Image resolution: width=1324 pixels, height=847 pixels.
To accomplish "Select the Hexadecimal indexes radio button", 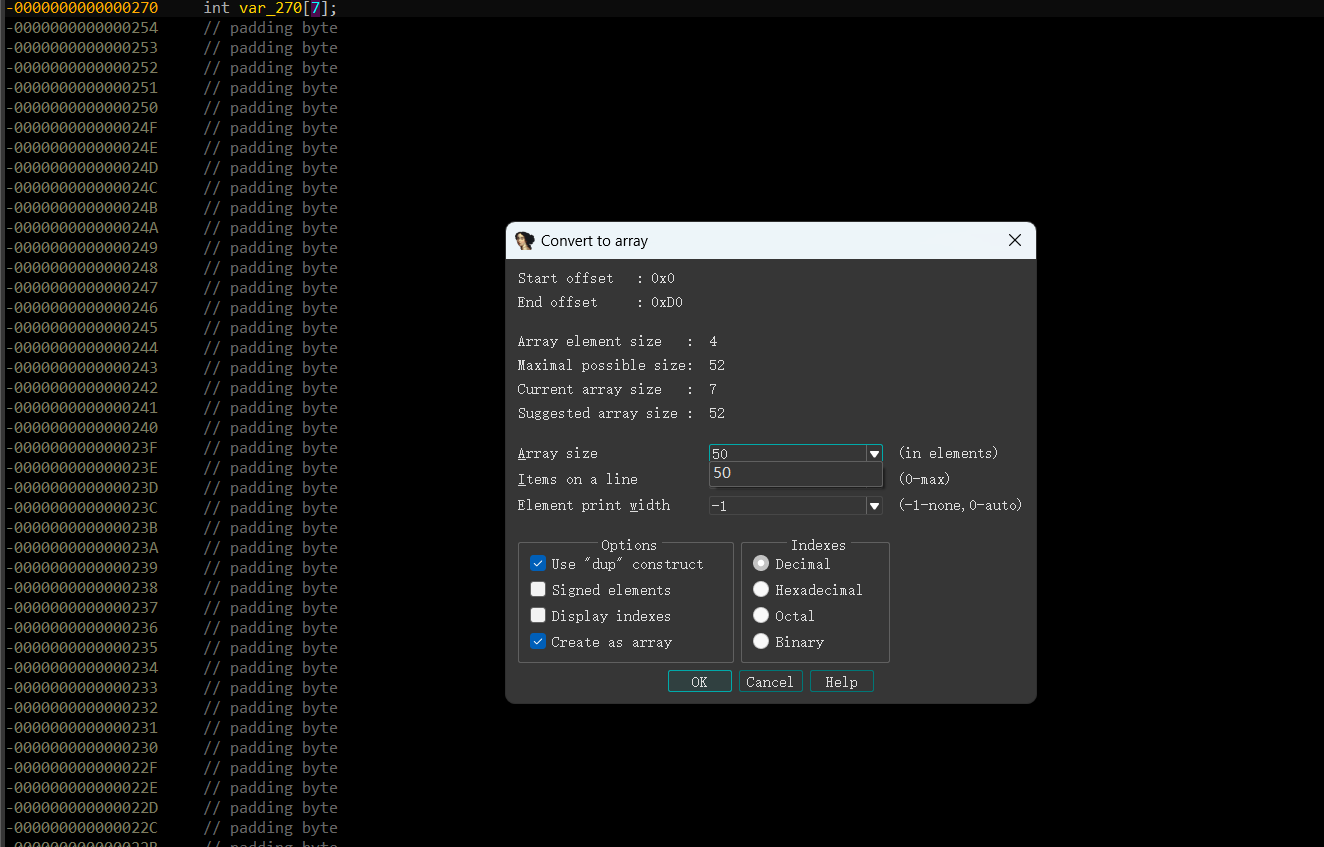I will [x=761, y=590].
